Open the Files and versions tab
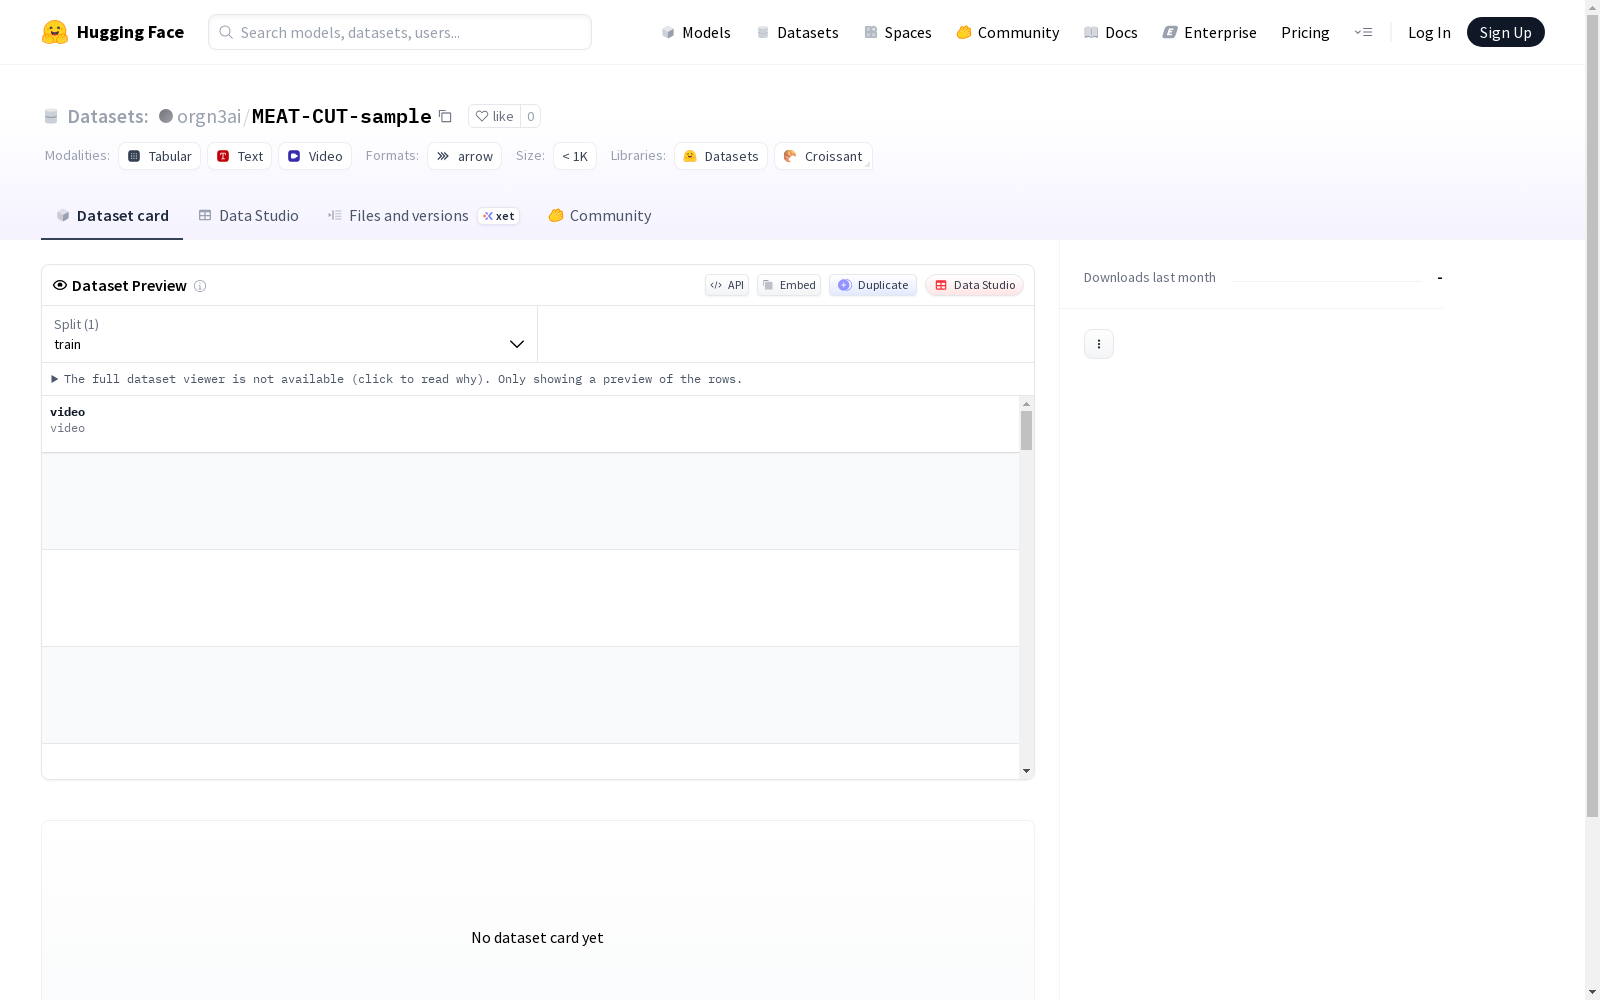1600x1000 pixels. coord(423,216)
